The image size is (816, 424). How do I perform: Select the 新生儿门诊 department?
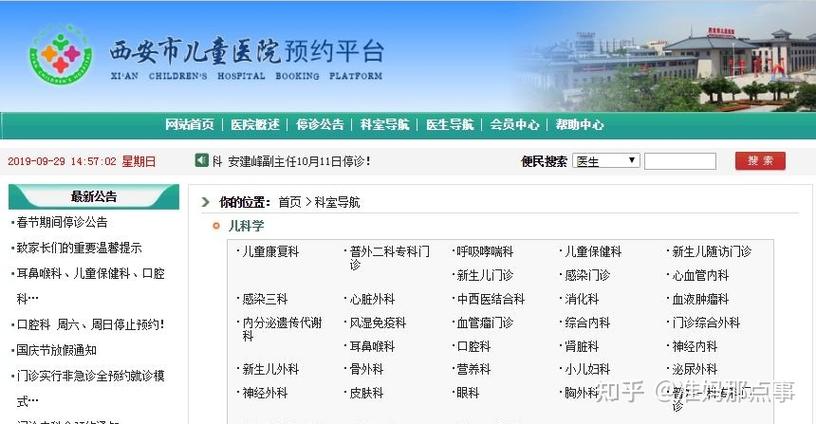click(485, 275)
